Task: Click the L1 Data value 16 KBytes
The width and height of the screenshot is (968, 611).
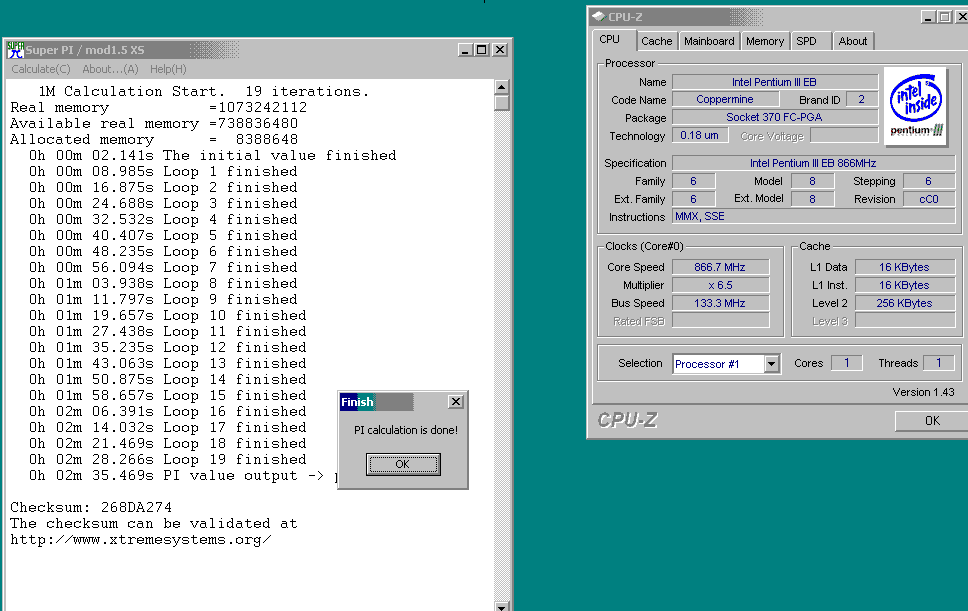Action: [904, 267]
